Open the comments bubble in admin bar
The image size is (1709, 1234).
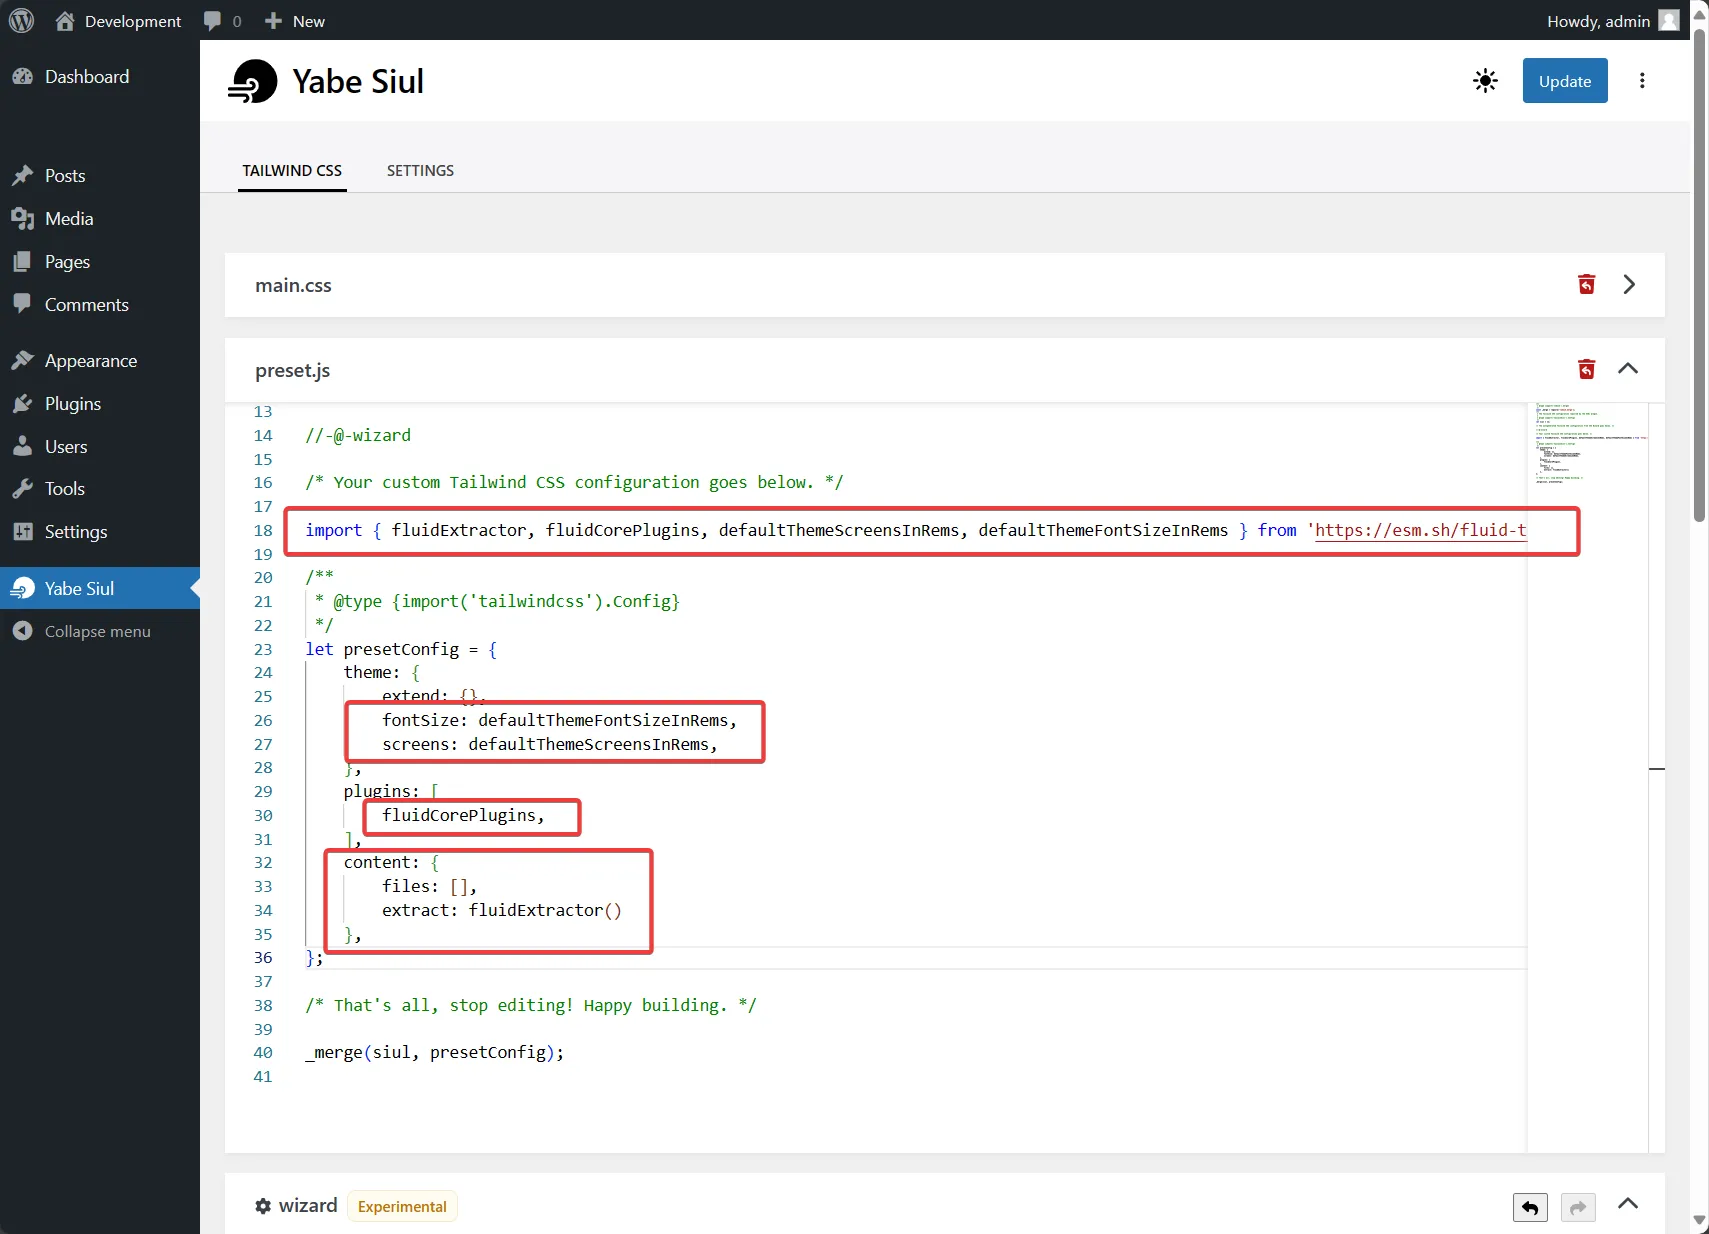pos(222,21)
